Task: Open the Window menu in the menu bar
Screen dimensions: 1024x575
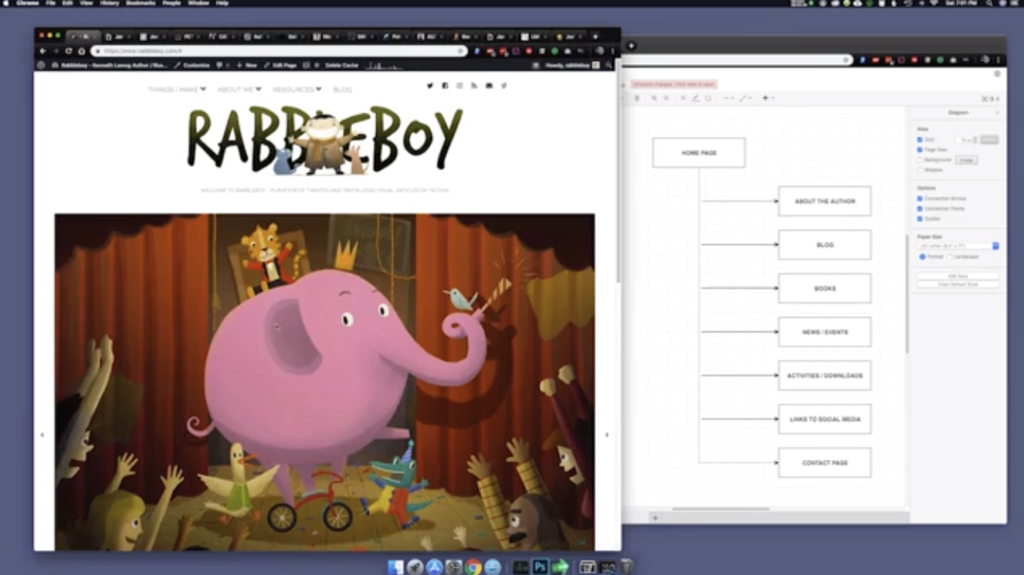Action: tap(199, 3)
